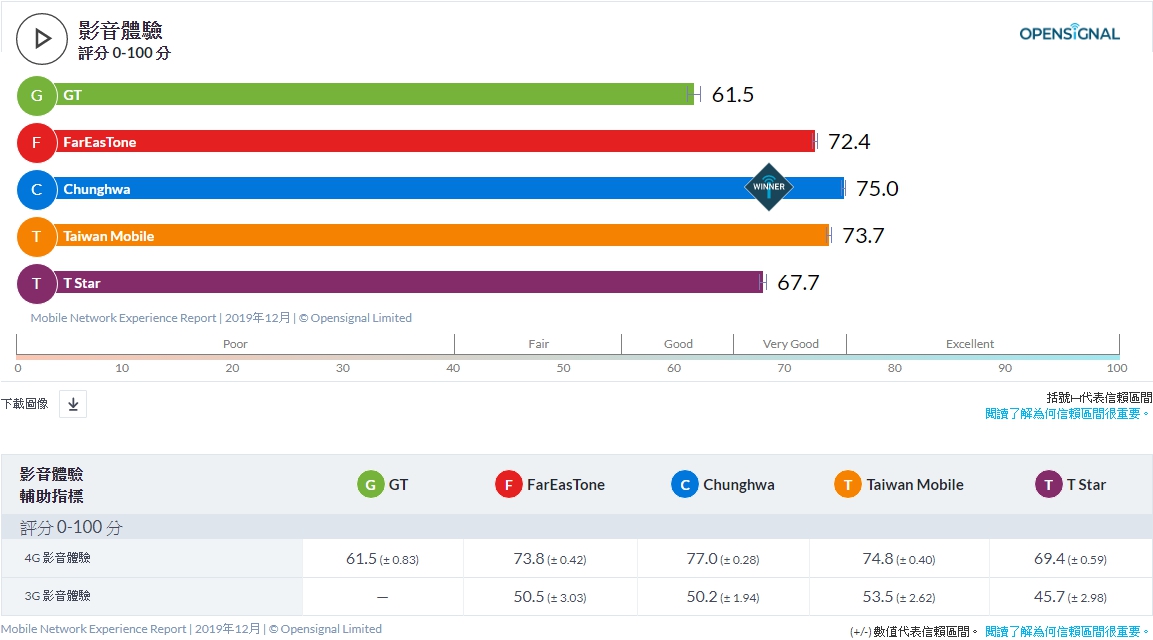Click the 3G 影音體驗 row label

57,596
